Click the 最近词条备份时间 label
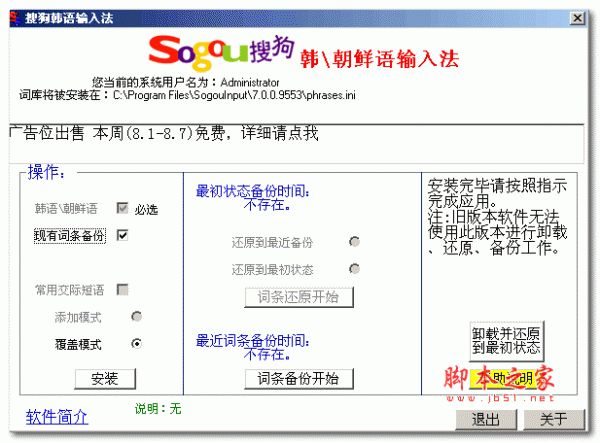The image size is (600, 443). pyautogui.click(x=253, y=340)
